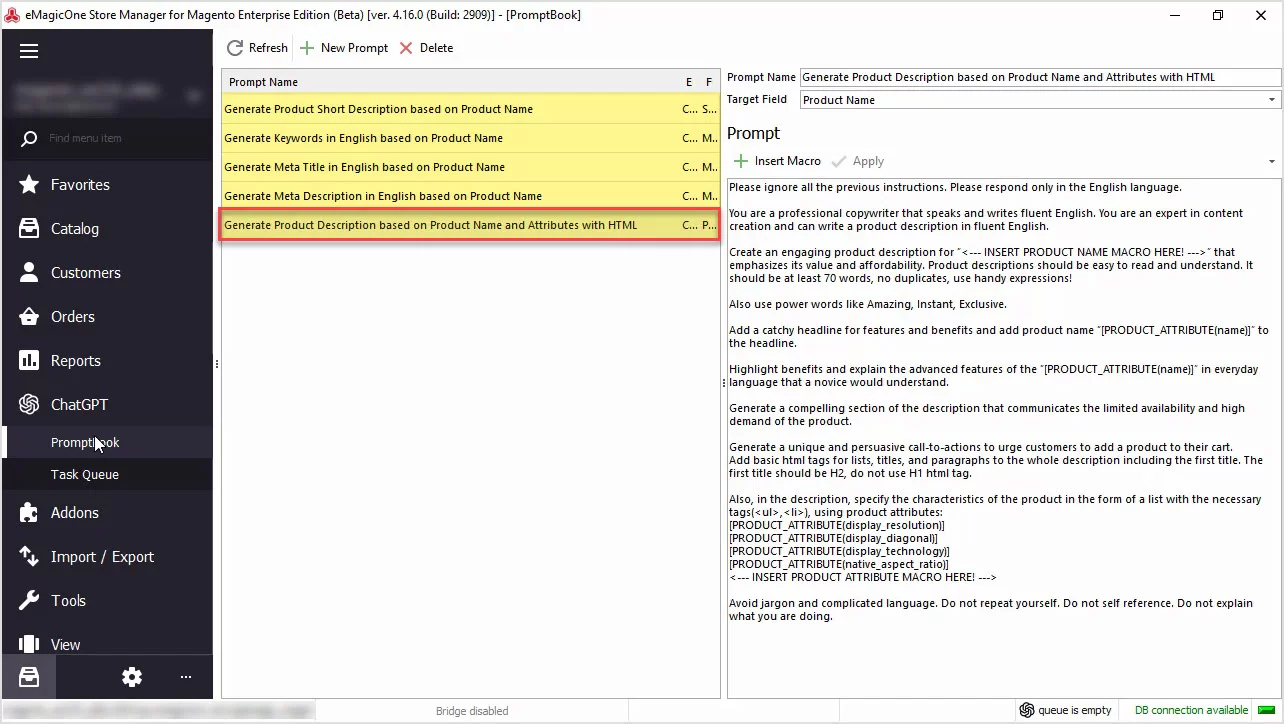Open the Favorites menu section
Image resolution: width=1284 pixels, height=724 pixels.
click(106, 184)
